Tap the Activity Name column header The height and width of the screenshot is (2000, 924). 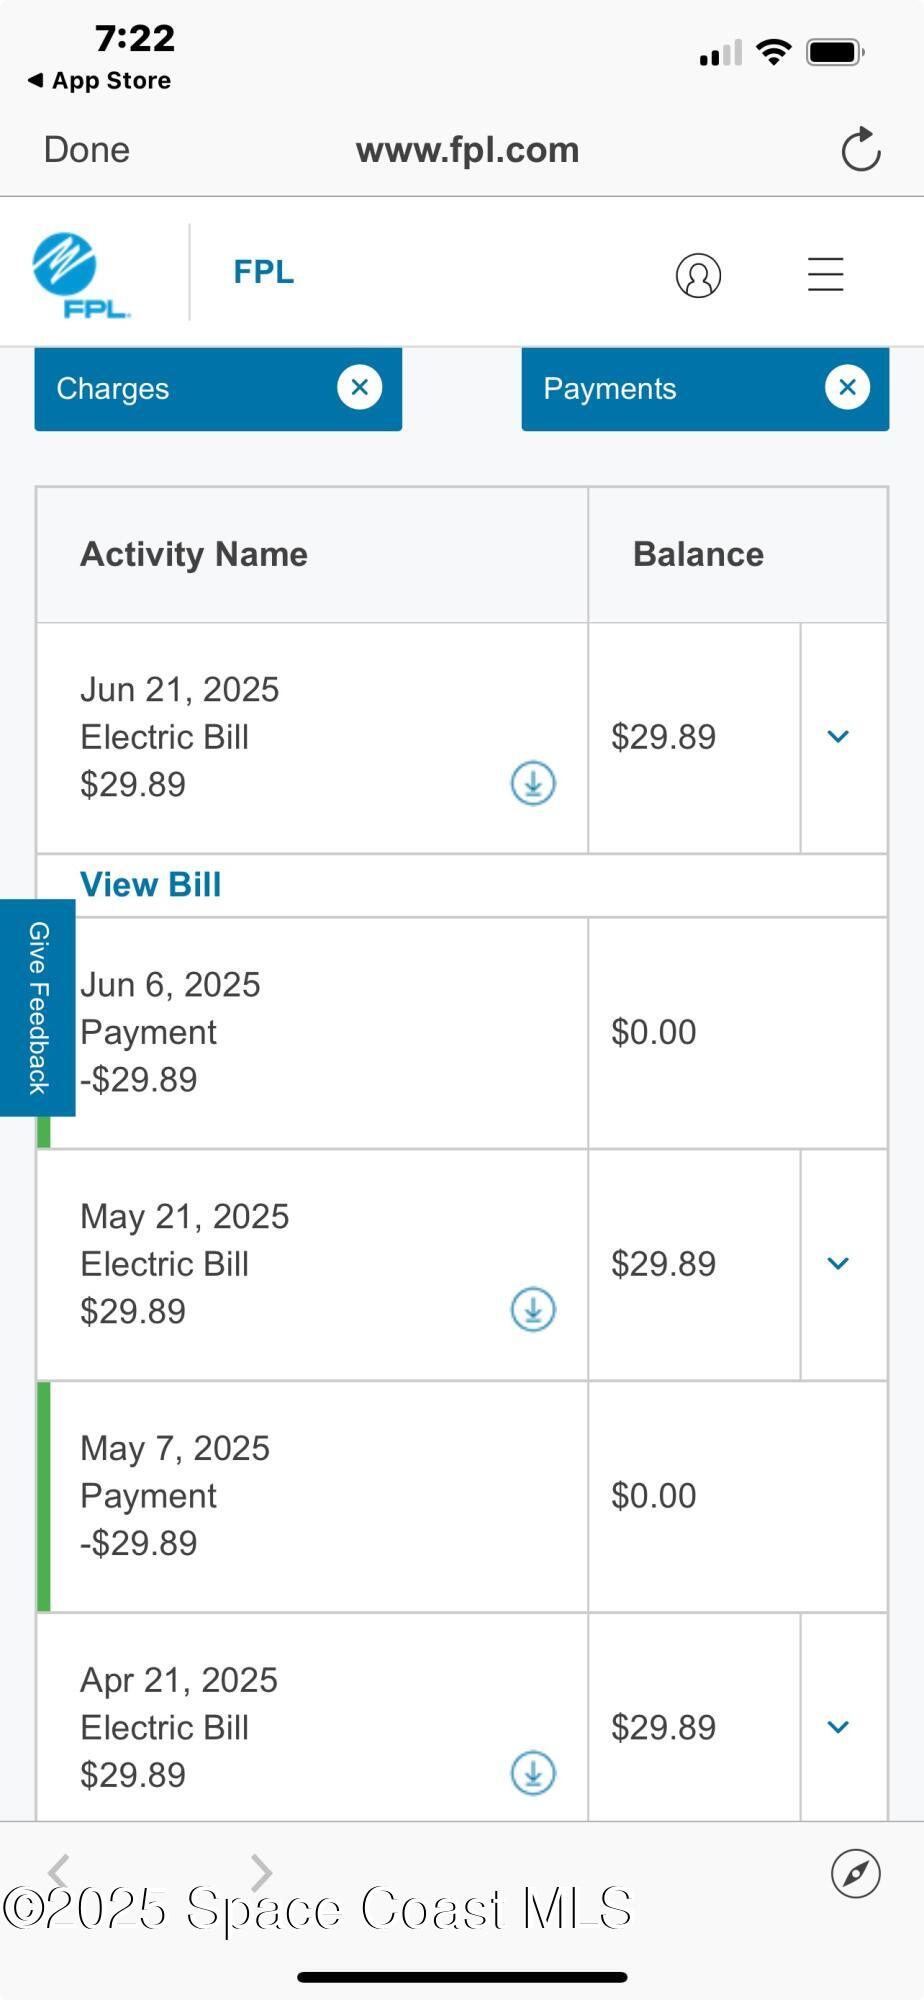pos(194,554)
